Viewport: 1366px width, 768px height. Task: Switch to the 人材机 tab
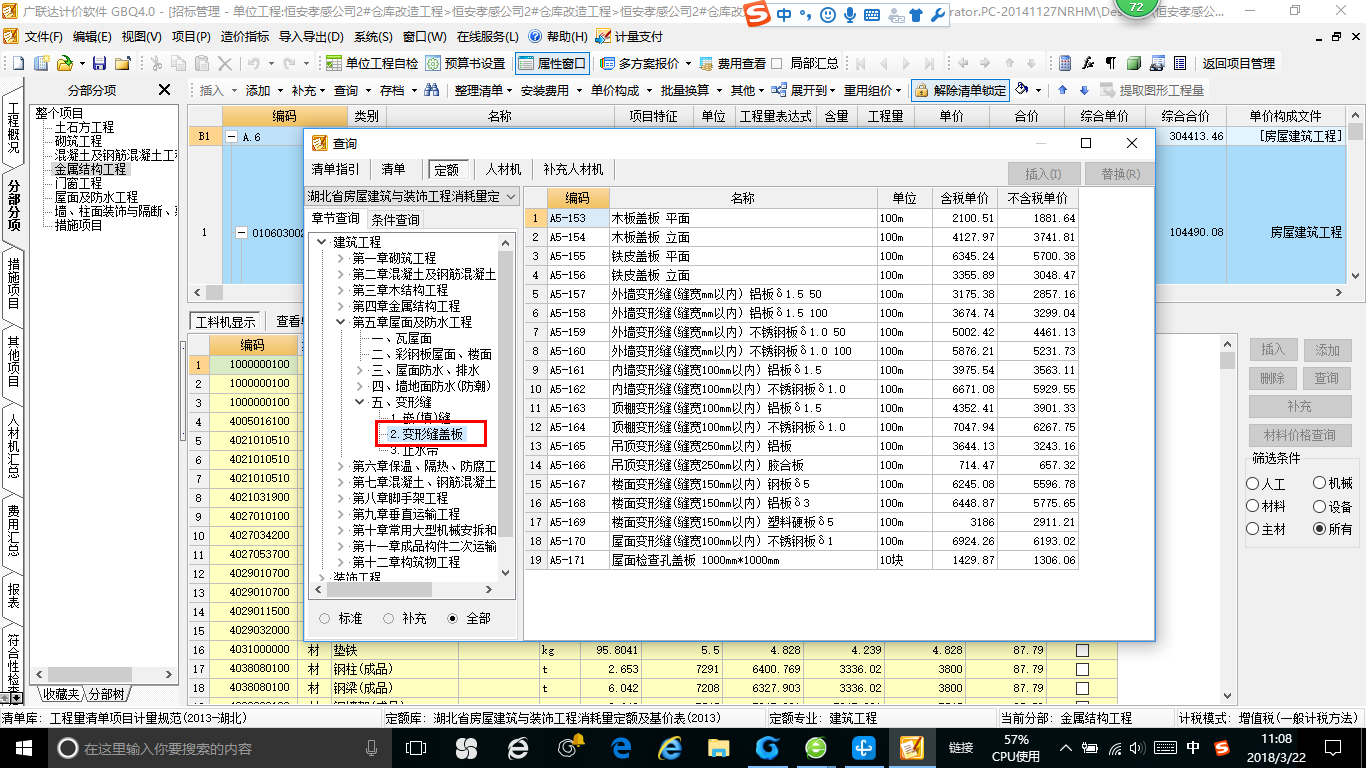tap(502, 170)
